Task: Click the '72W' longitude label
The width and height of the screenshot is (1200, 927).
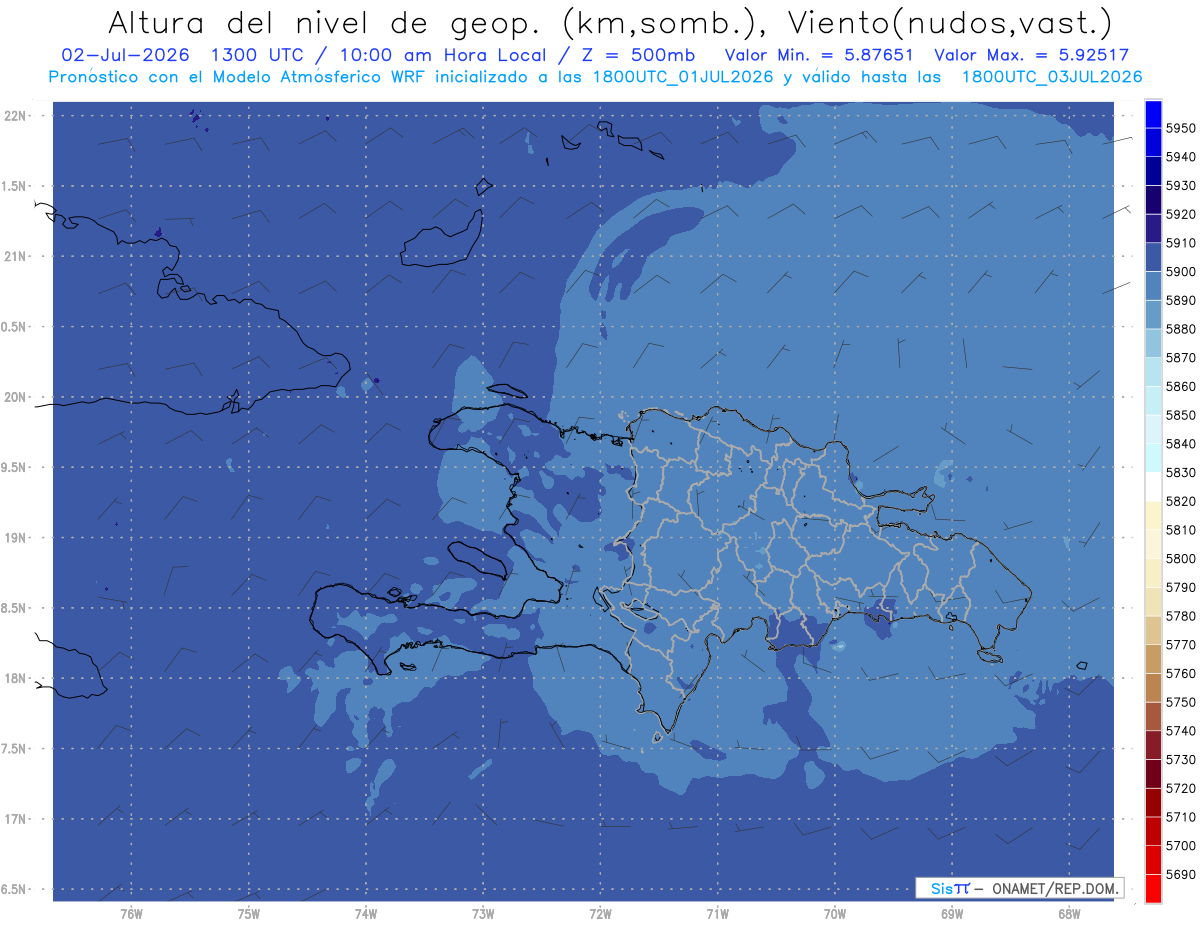Action: tap(600, 913)
